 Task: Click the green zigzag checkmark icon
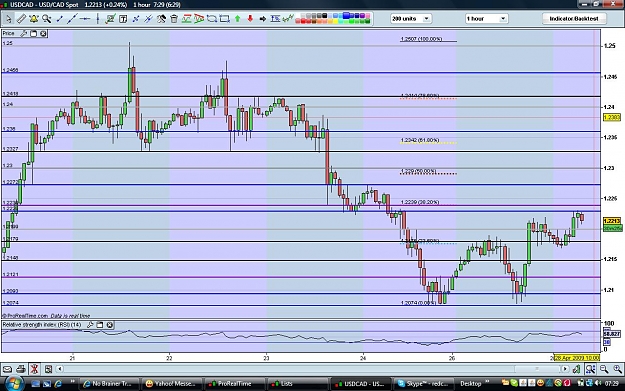click(x=288, y=18)
